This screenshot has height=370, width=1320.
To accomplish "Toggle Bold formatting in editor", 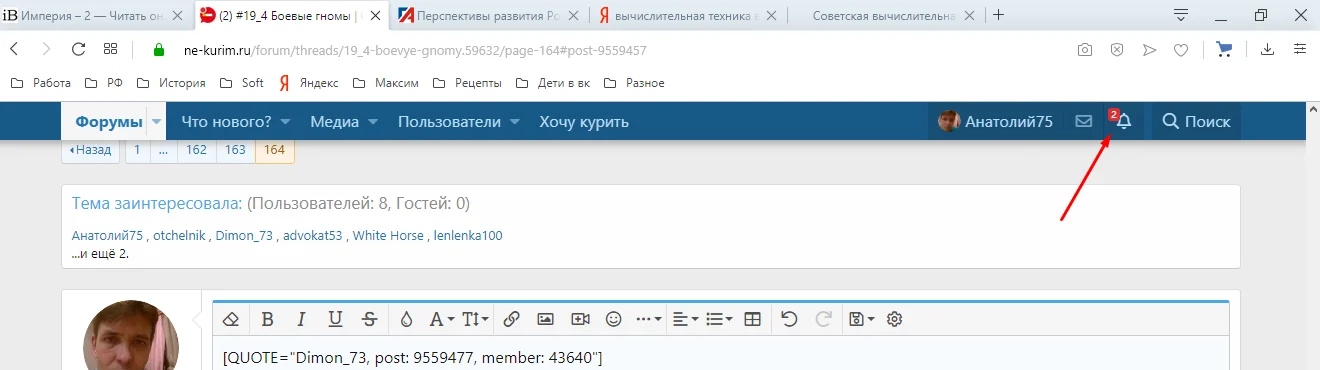I will pyautogui.click(x=267, y=319).
